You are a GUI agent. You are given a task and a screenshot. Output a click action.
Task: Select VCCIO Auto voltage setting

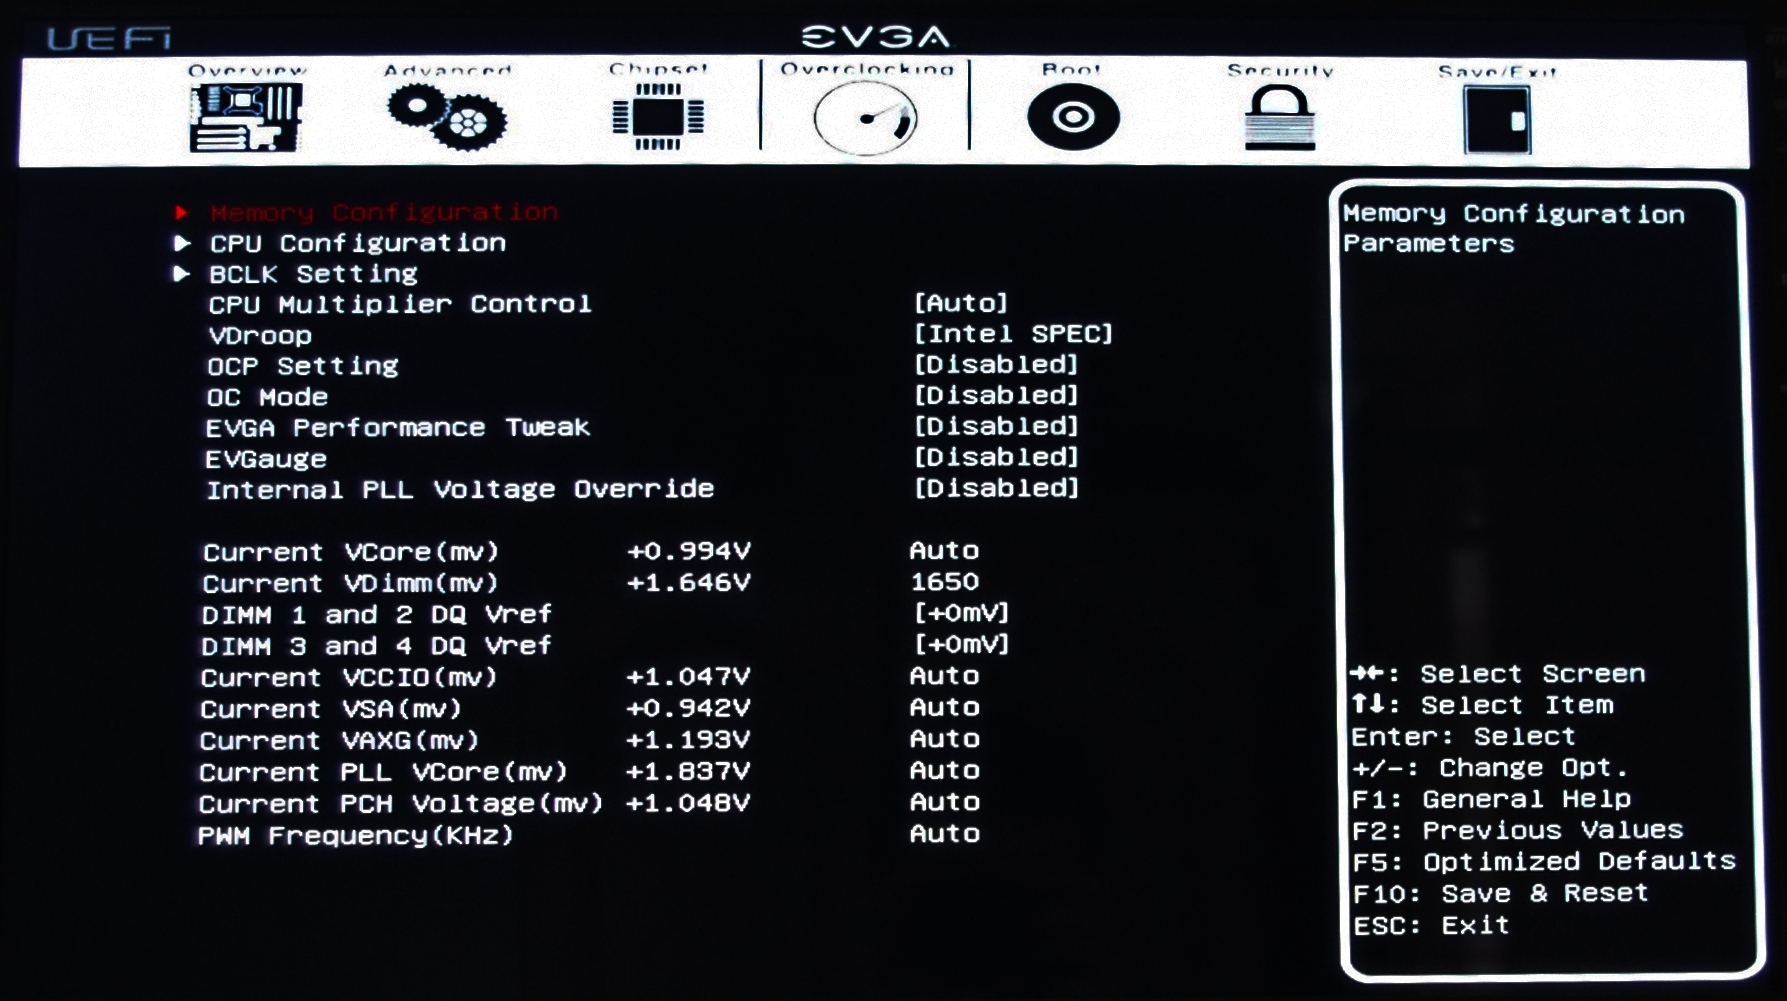point(944,676)
